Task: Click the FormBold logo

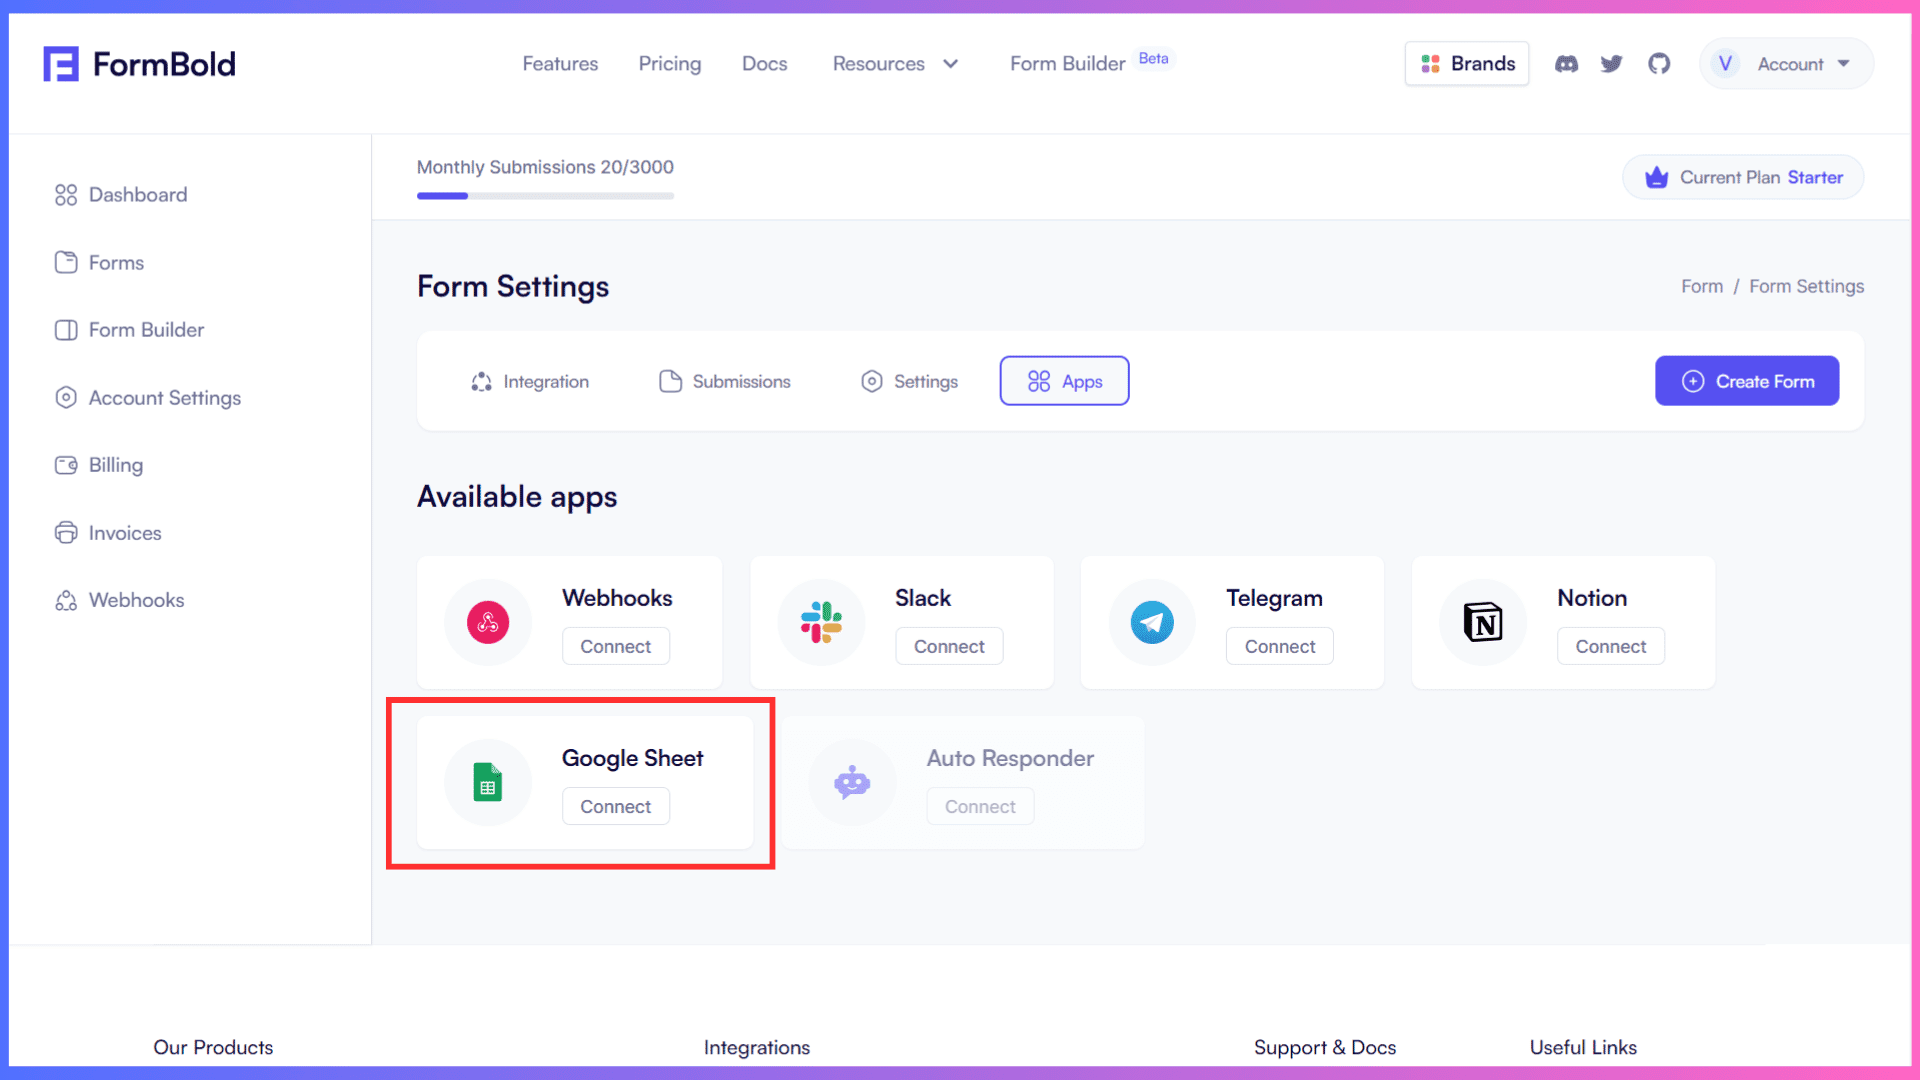Action: [140, 64]
